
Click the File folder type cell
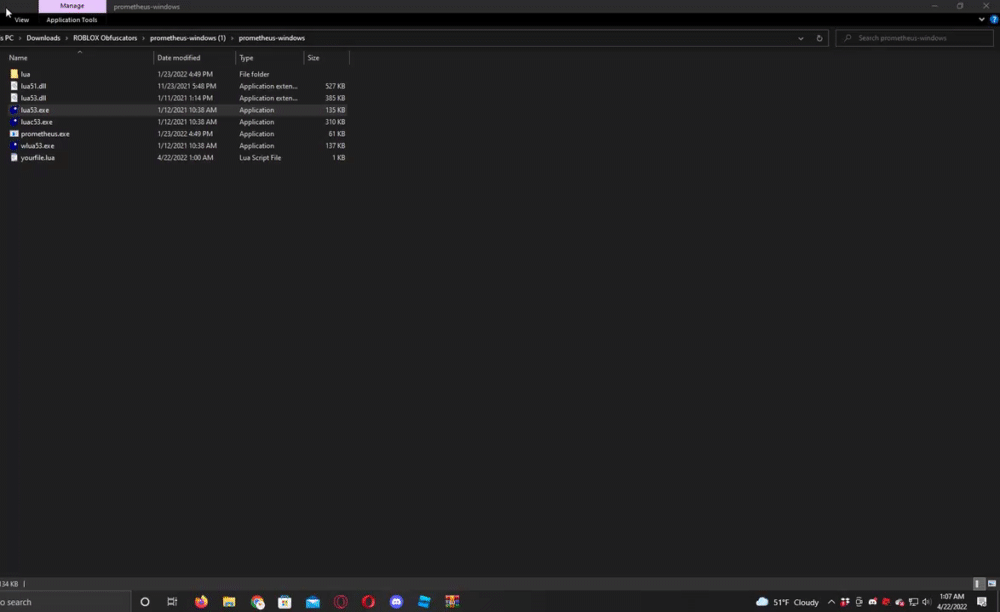click(x=254, y=75)
